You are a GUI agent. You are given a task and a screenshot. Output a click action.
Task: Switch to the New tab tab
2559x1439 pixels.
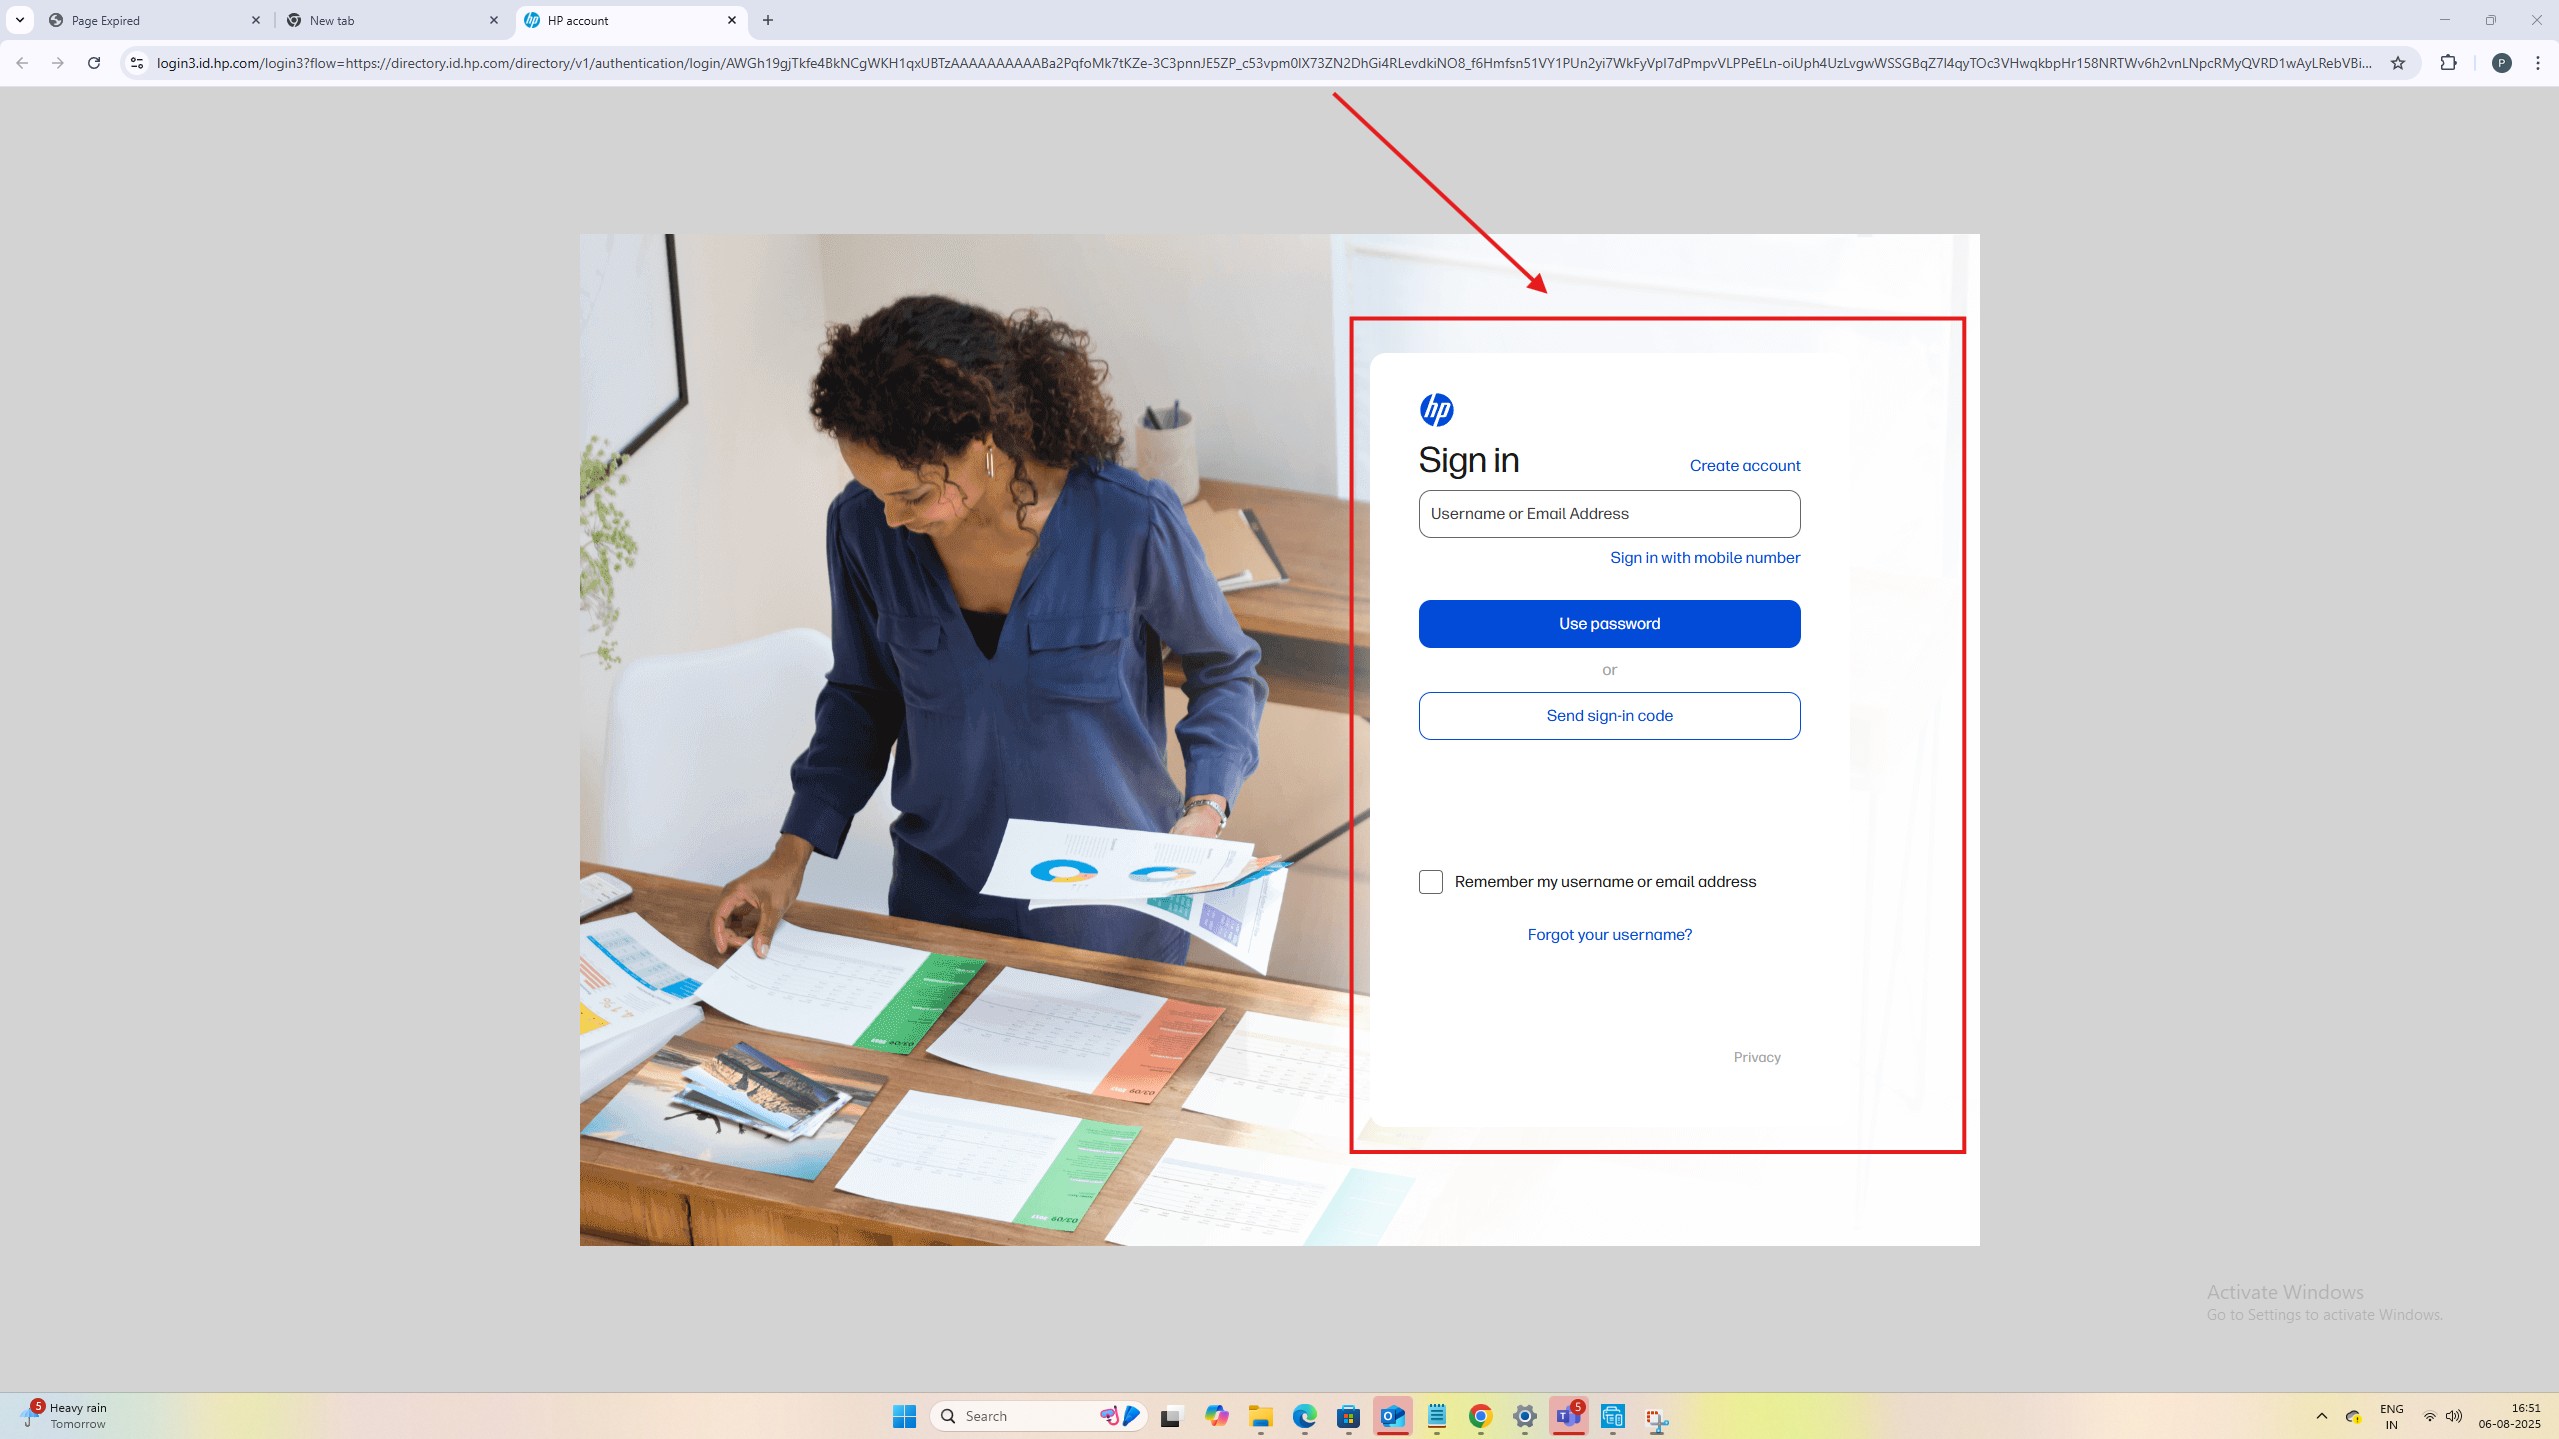(385, 20)
